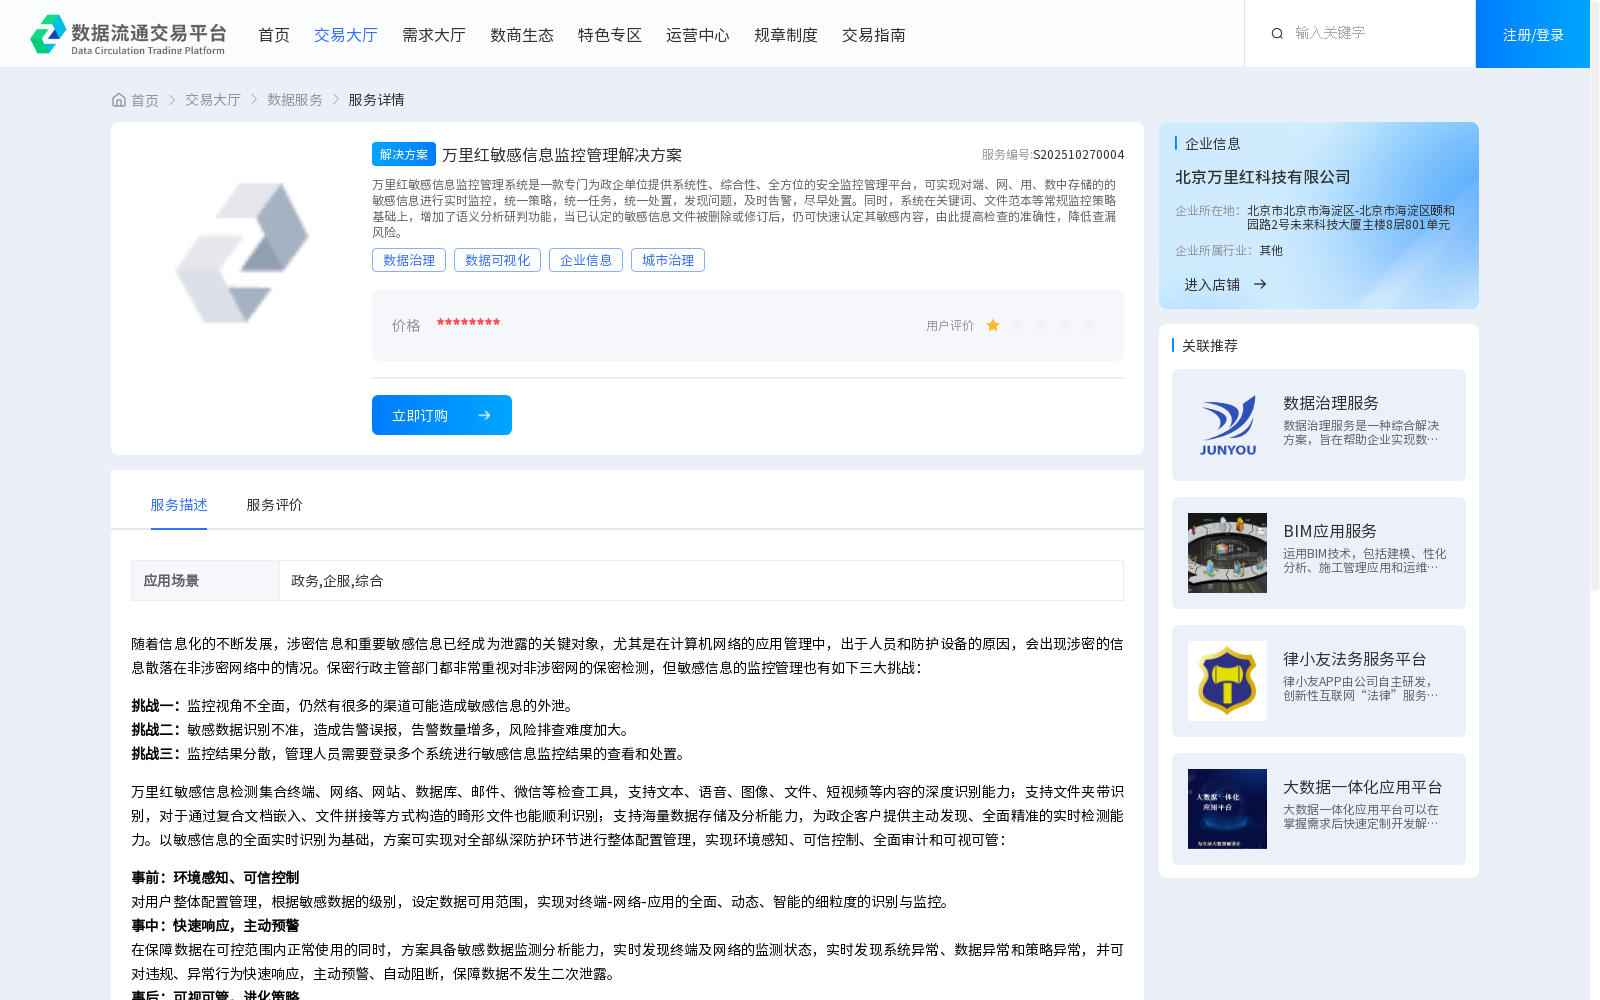This screenshot has height=1000, width=1600.
Task: Open 运营中心 in the top navigation
Action: (x=698, y=35)
